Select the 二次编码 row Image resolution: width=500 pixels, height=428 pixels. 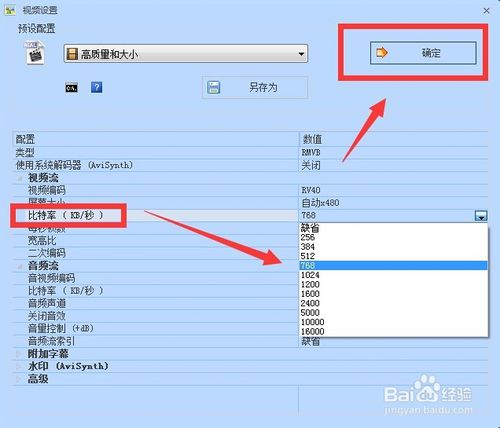click(155, 253)
